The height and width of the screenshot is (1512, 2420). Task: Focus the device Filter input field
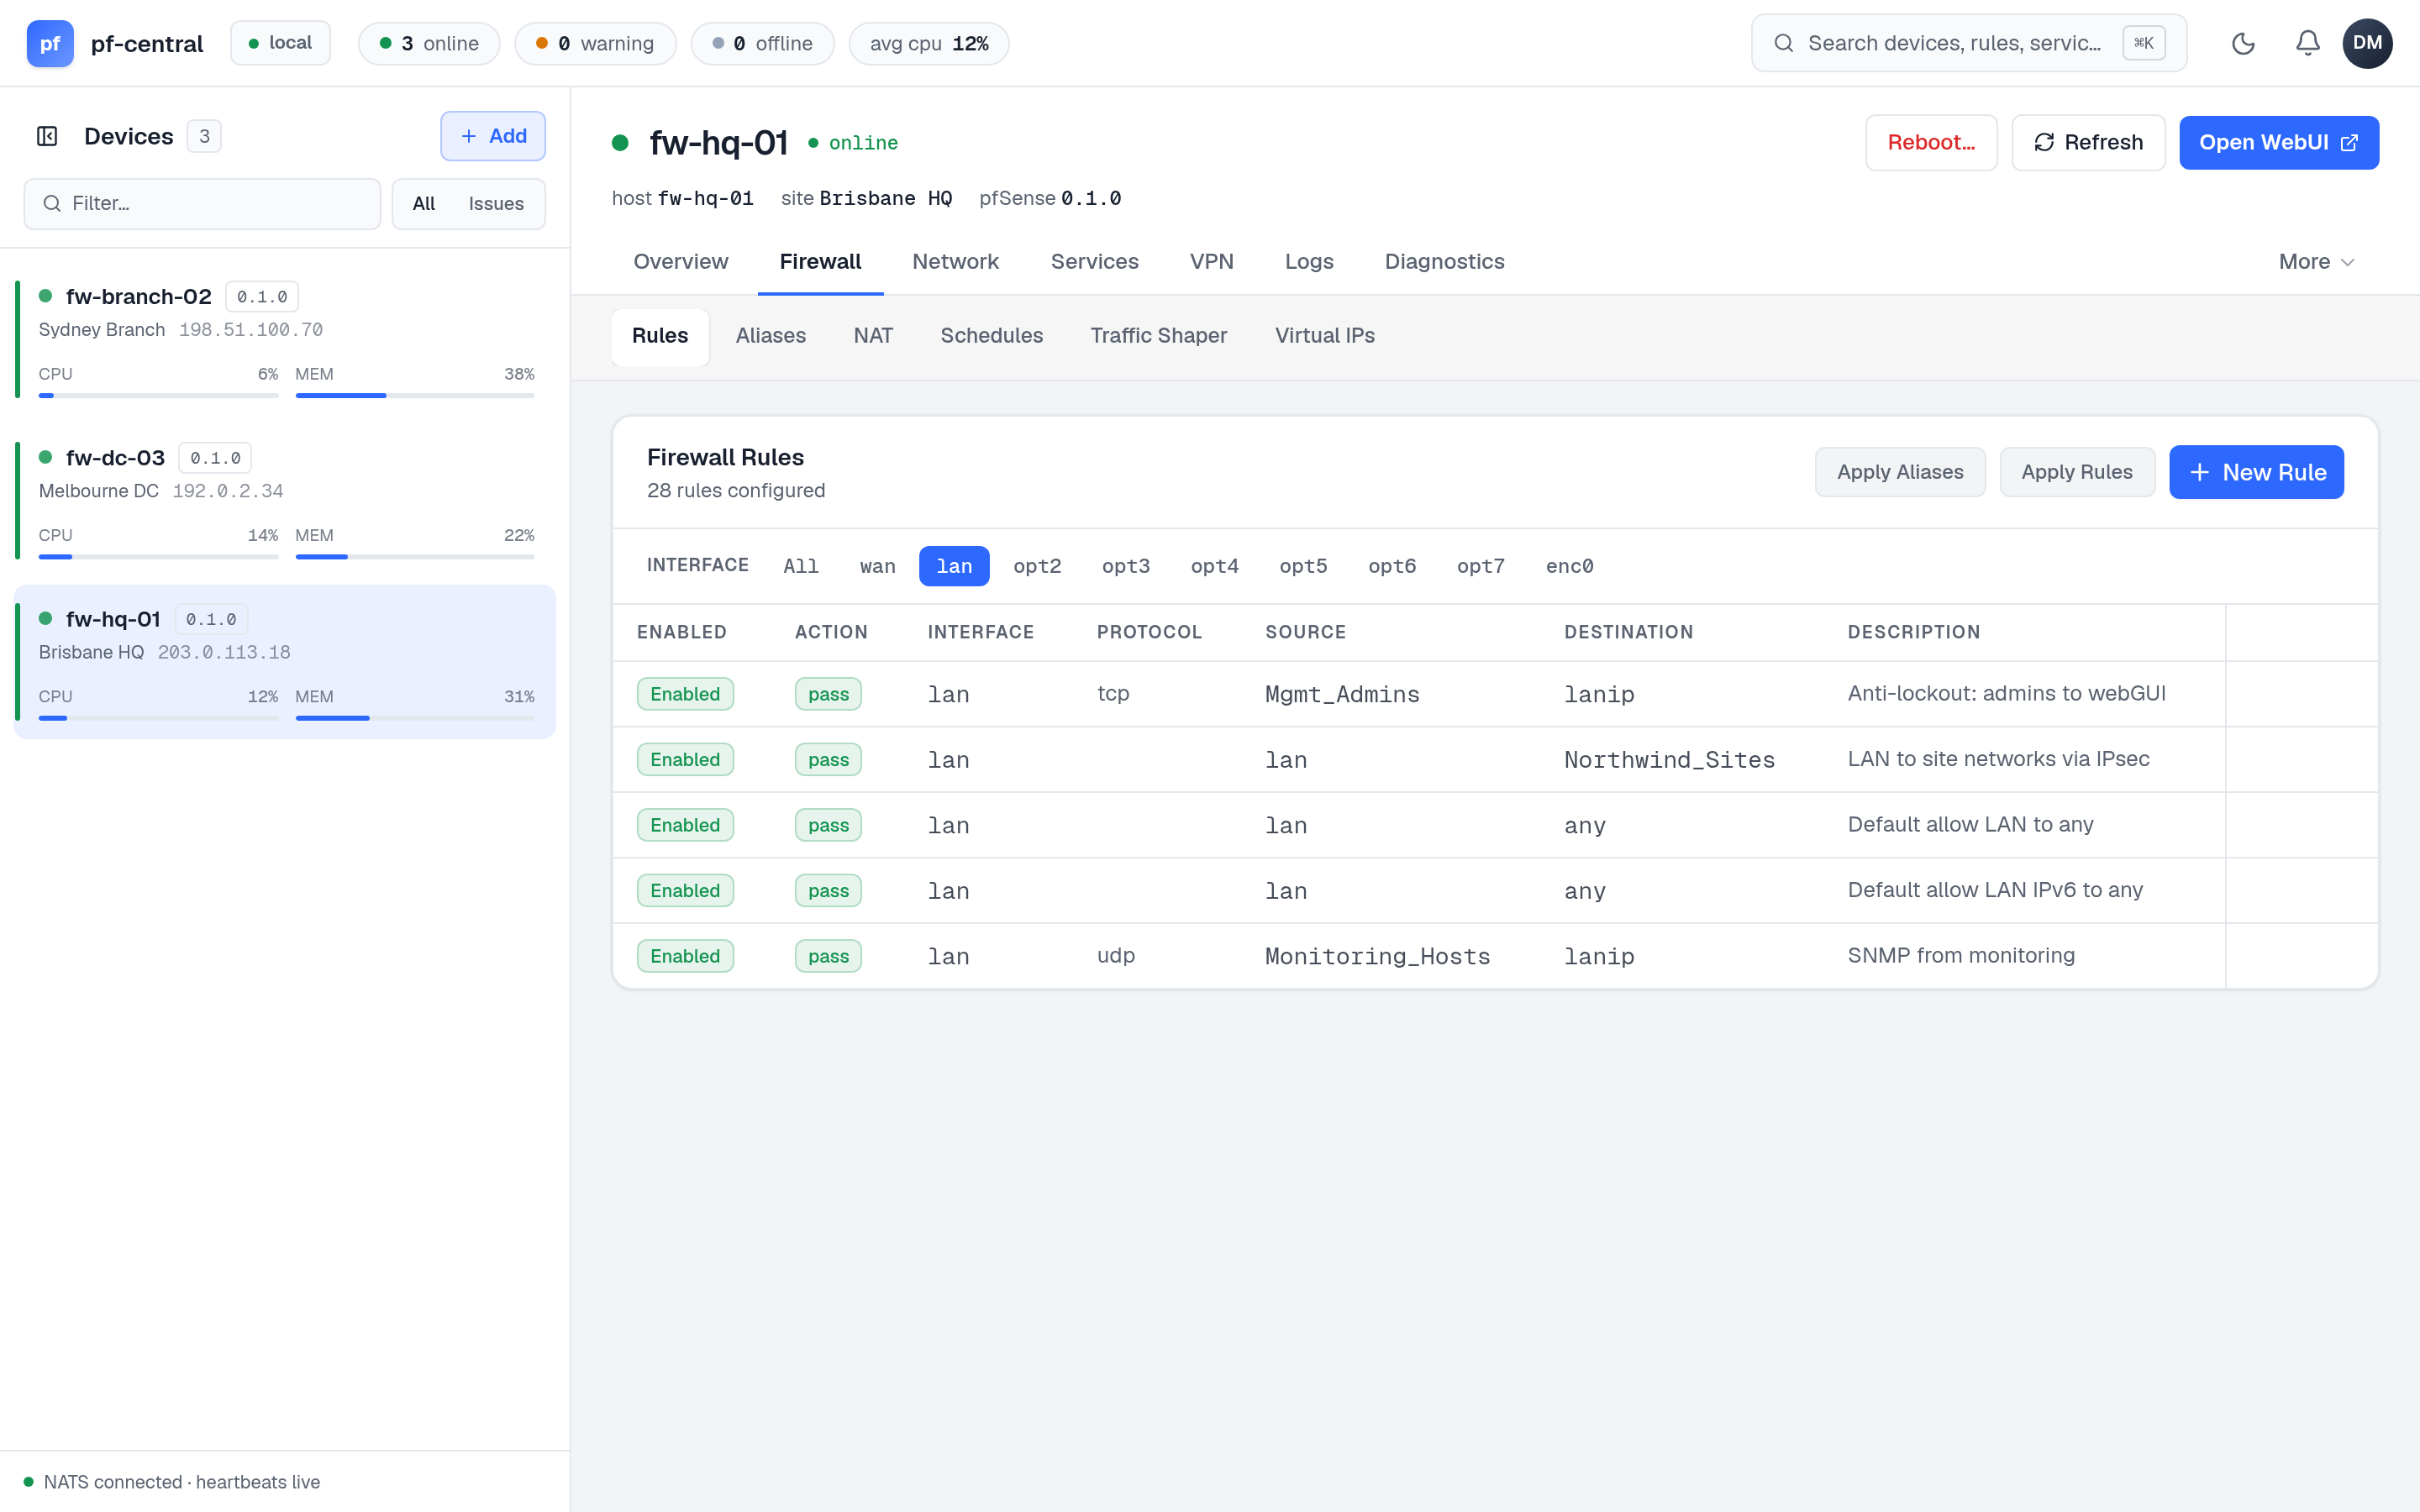[x=202, y=203]
